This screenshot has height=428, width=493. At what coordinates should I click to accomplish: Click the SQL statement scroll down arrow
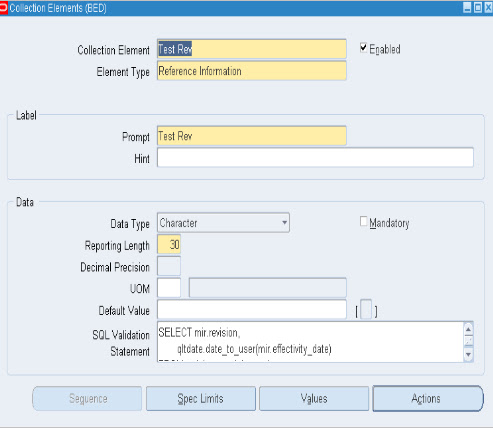click(468, 354)
